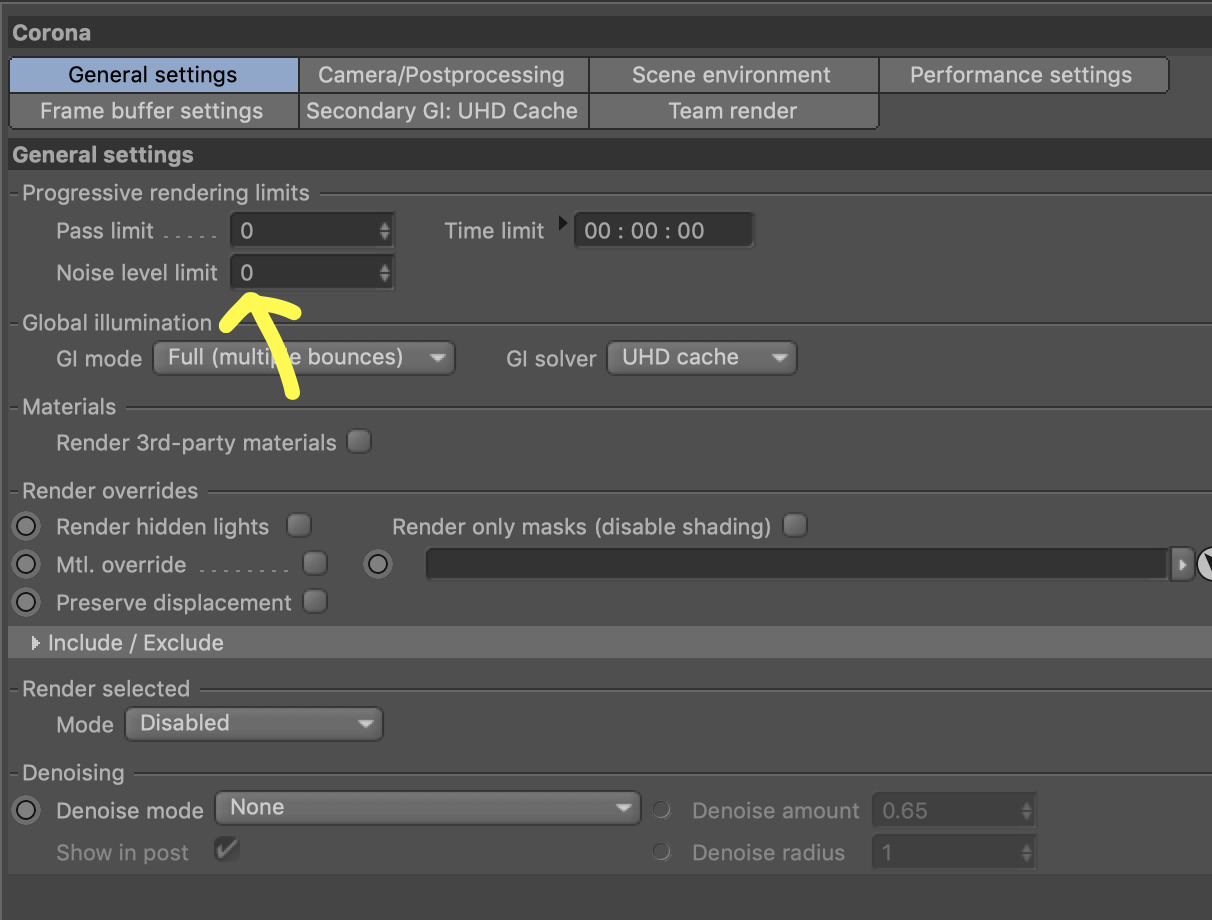Open the Denoise mode dropdown
1212x920 pixels.
[428, 808]
